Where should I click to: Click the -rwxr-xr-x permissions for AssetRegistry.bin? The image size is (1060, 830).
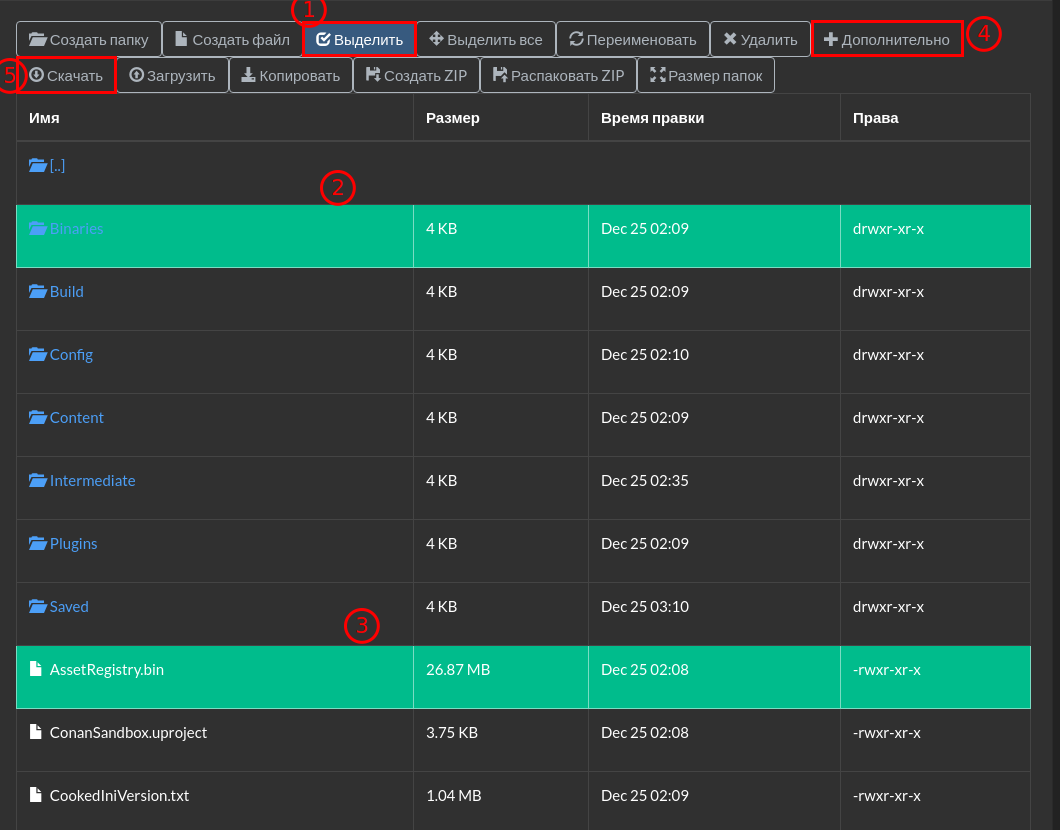pyautogui.click(x=887, y=669)
